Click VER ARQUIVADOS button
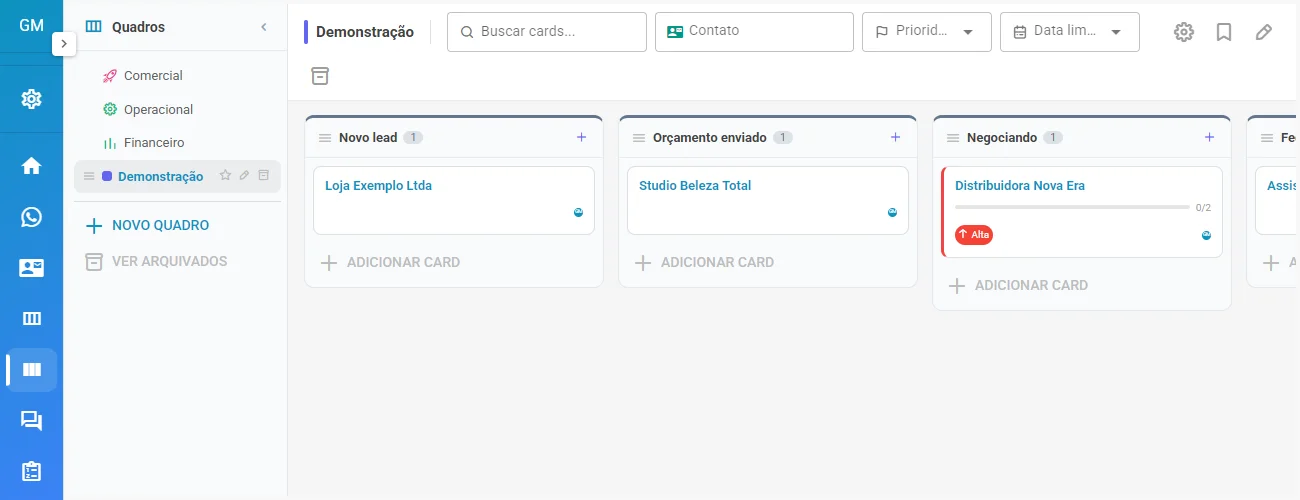Image resolution: width=1300 pixels, height=500 pixels. (156, 261)
